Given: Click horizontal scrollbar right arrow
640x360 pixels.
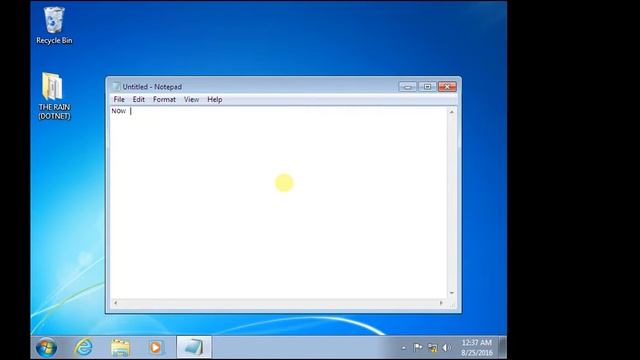Looking at the screenshot, I should tap(441, 303).
